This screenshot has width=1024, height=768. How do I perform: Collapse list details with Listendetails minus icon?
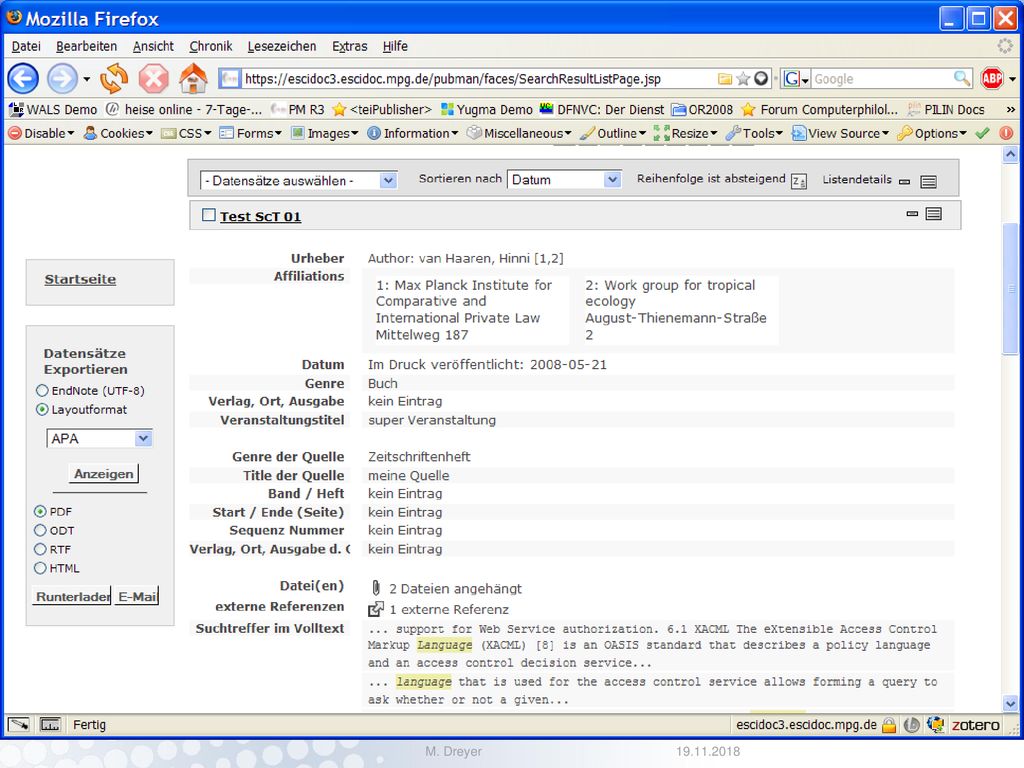[x=904, y=182]
